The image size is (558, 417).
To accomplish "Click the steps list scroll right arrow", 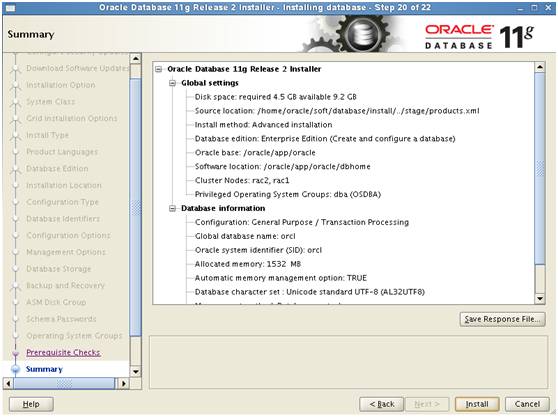I will [123, 384].
